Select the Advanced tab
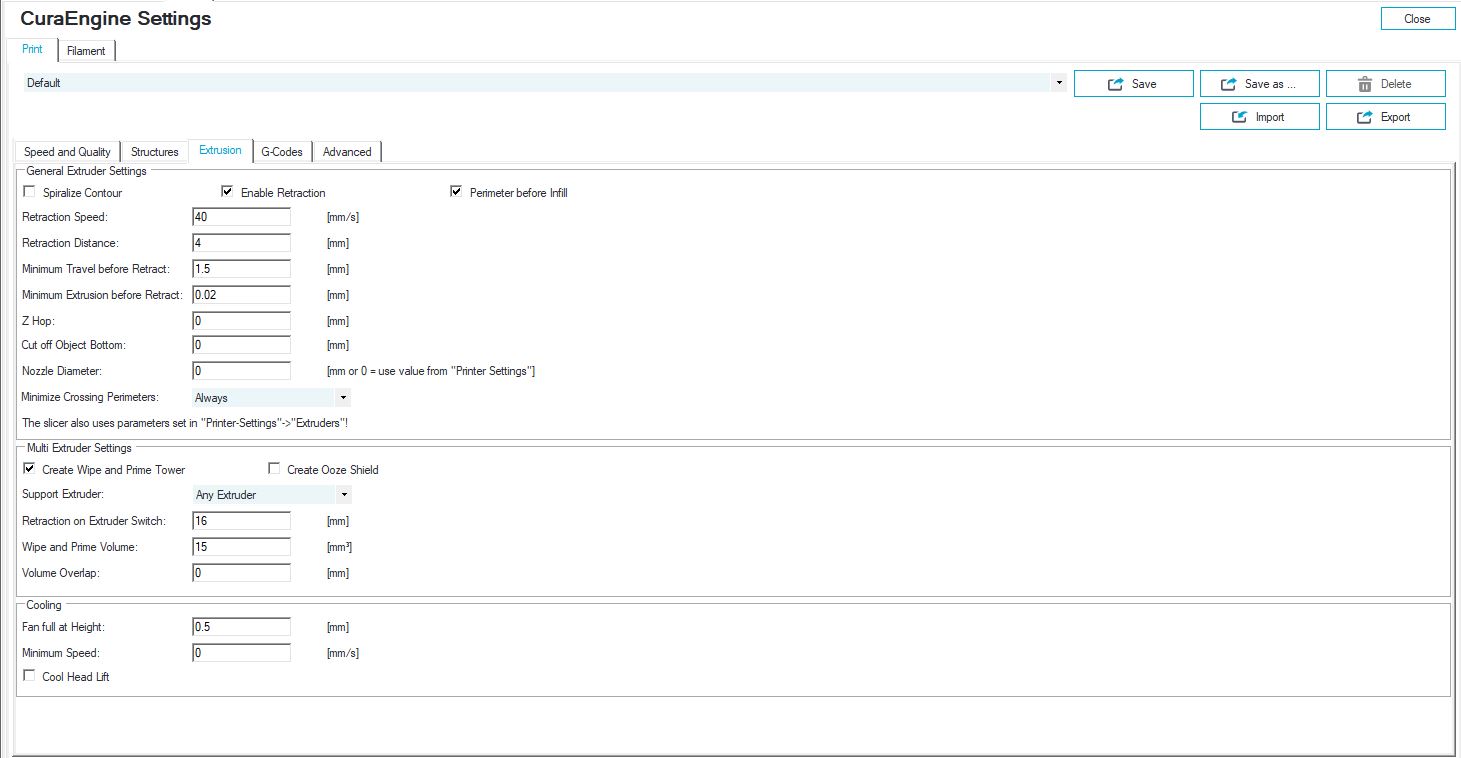 tap(347, 152)
